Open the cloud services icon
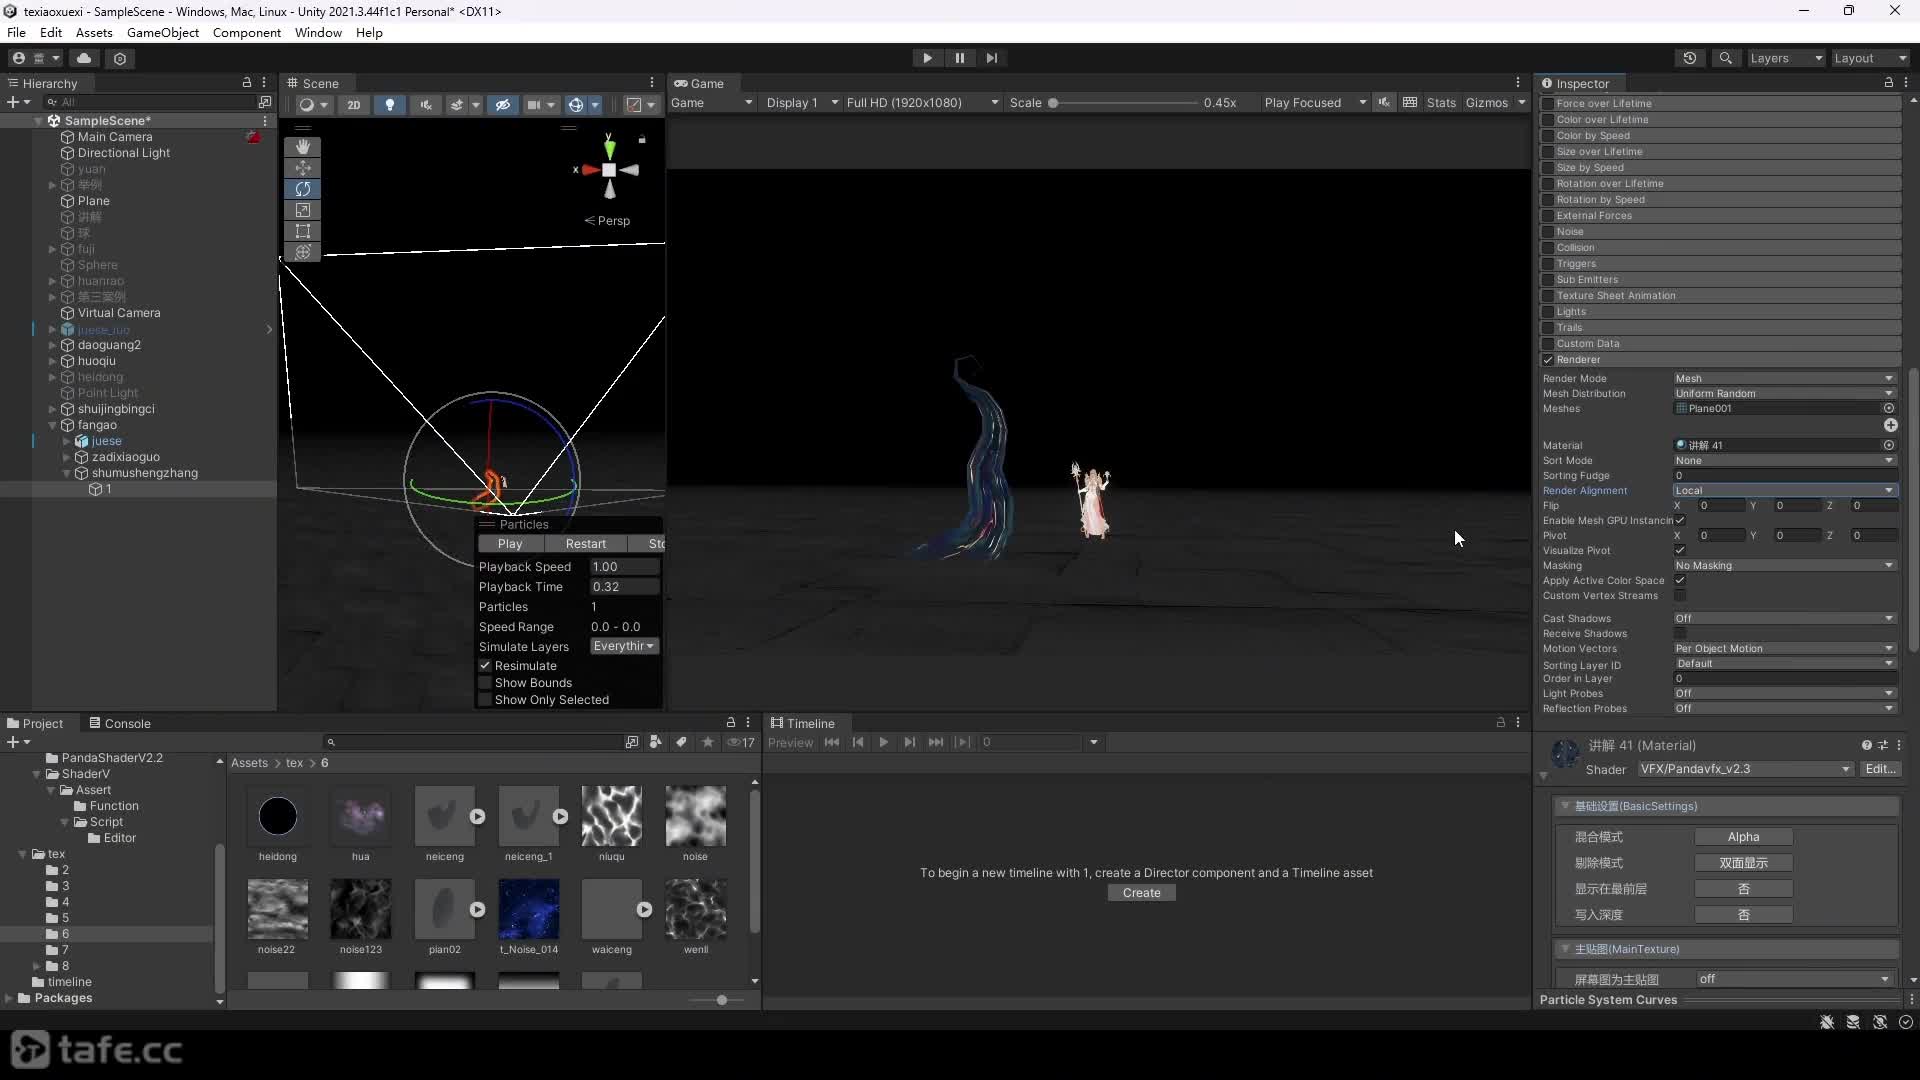 [84, 58]
